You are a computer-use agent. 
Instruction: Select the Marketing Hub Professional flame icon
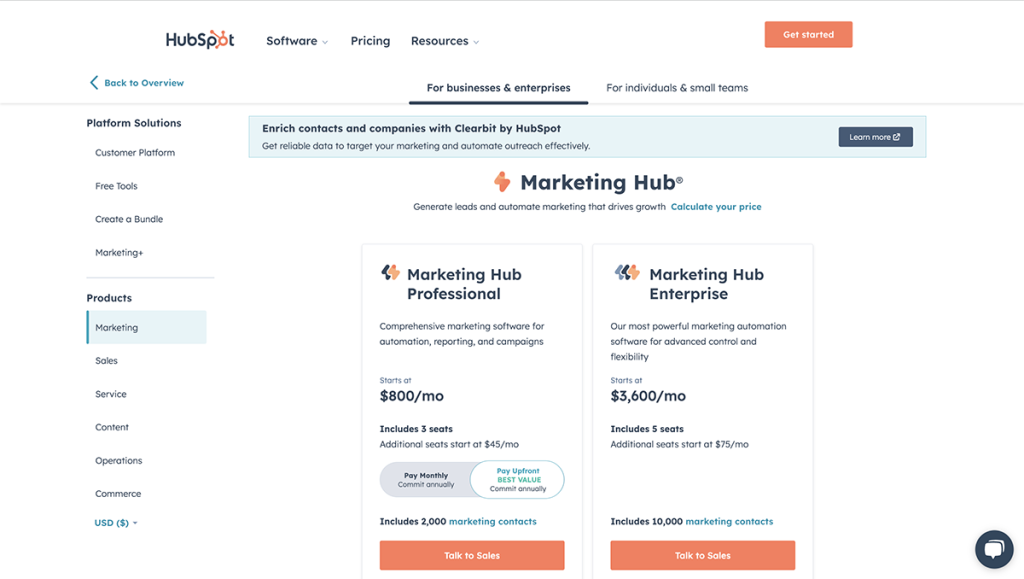click(x=390, y=272)
